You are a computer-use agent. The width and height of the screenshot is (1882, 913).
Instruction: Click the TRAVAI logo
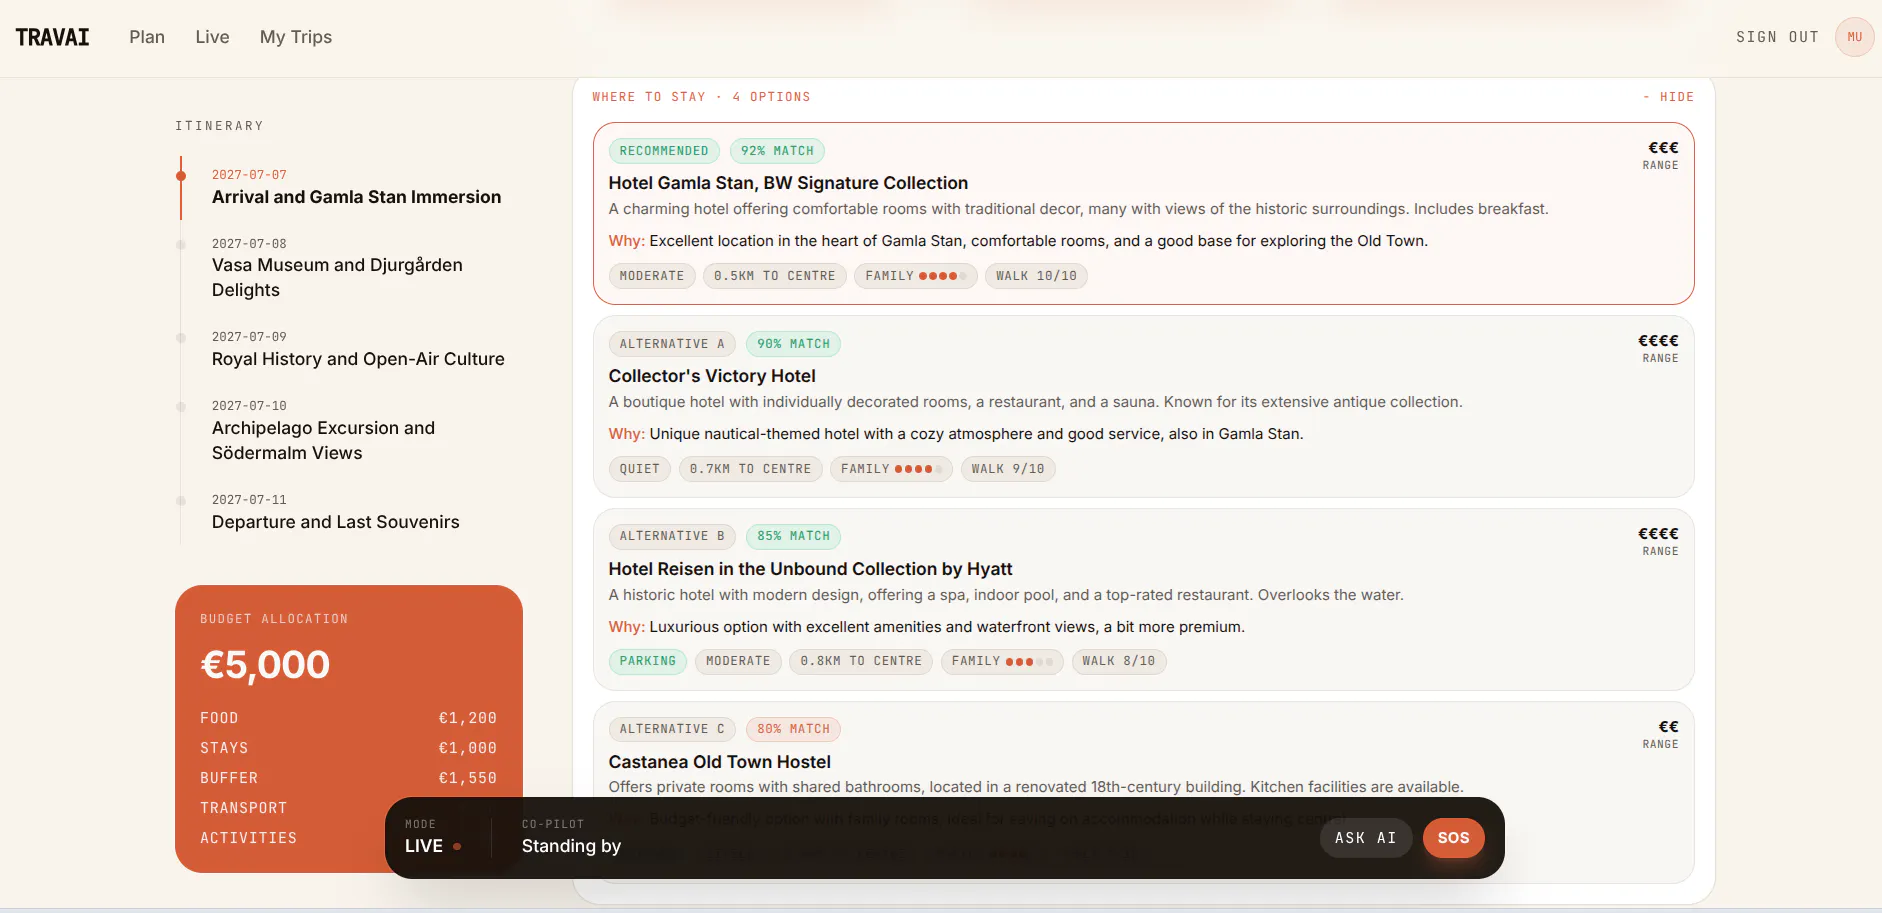click(x=52, y=37)
